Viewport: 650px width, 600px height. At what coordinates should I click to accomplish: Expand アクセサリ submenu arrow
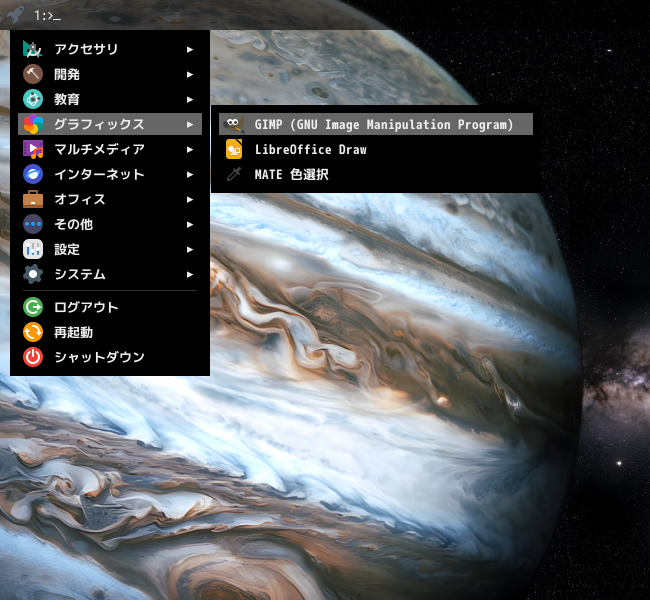(190, 49)
